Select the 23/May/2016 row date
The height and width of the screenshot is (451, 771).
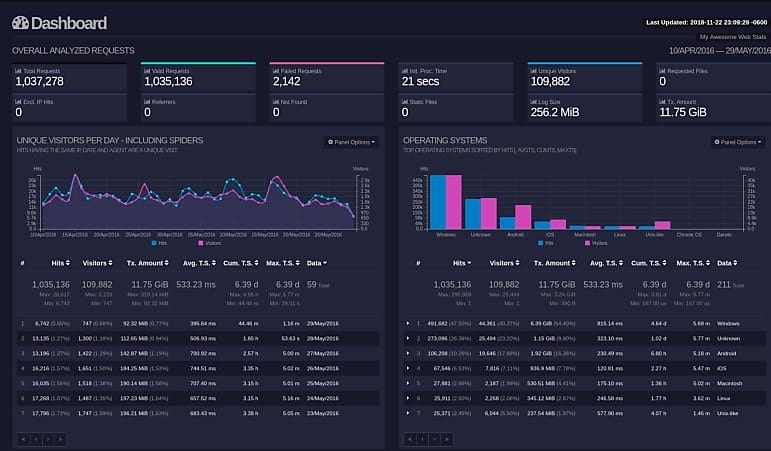[x=323, y=413]
